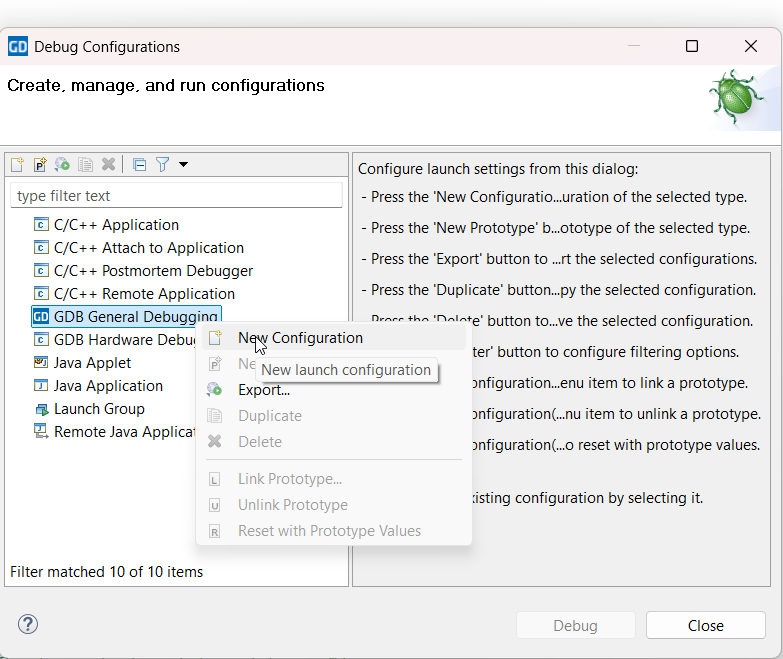The width and height of the screenshot is (783, 659).
Task: Choose New Configuration from context menu
Action: pyautogui.click(x=300, y=338)
